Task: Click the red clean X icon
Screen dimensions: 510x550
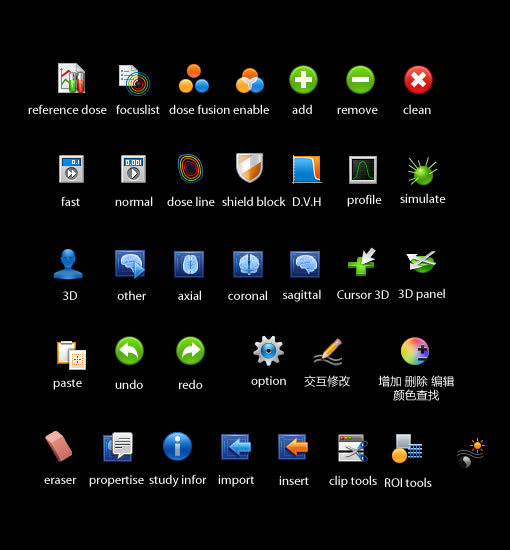Action: [x=418, y=80]
